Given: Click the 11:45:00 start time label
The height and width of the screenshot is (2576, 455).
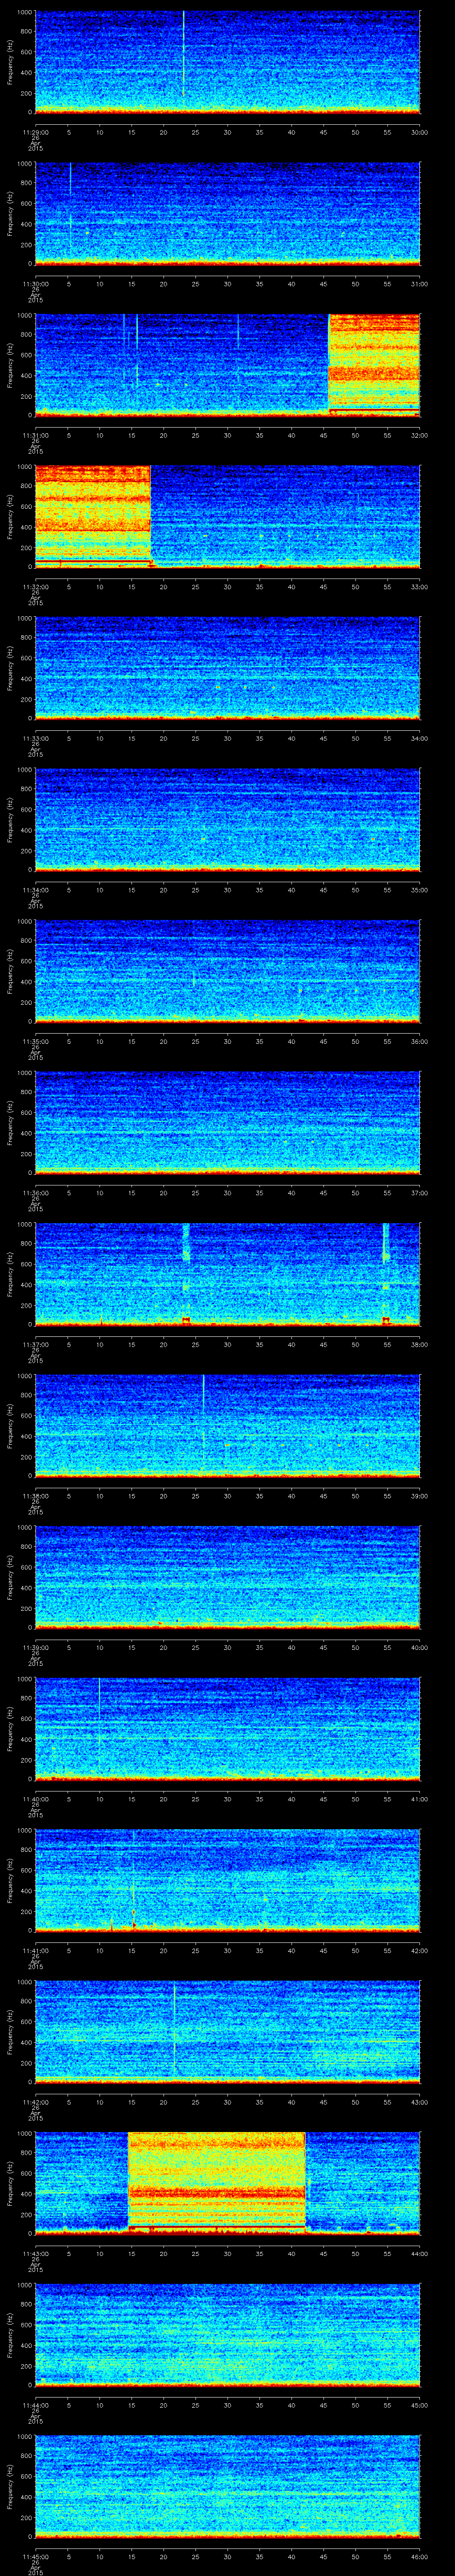Looking at the screenshot, I should tap(35, 2556).
